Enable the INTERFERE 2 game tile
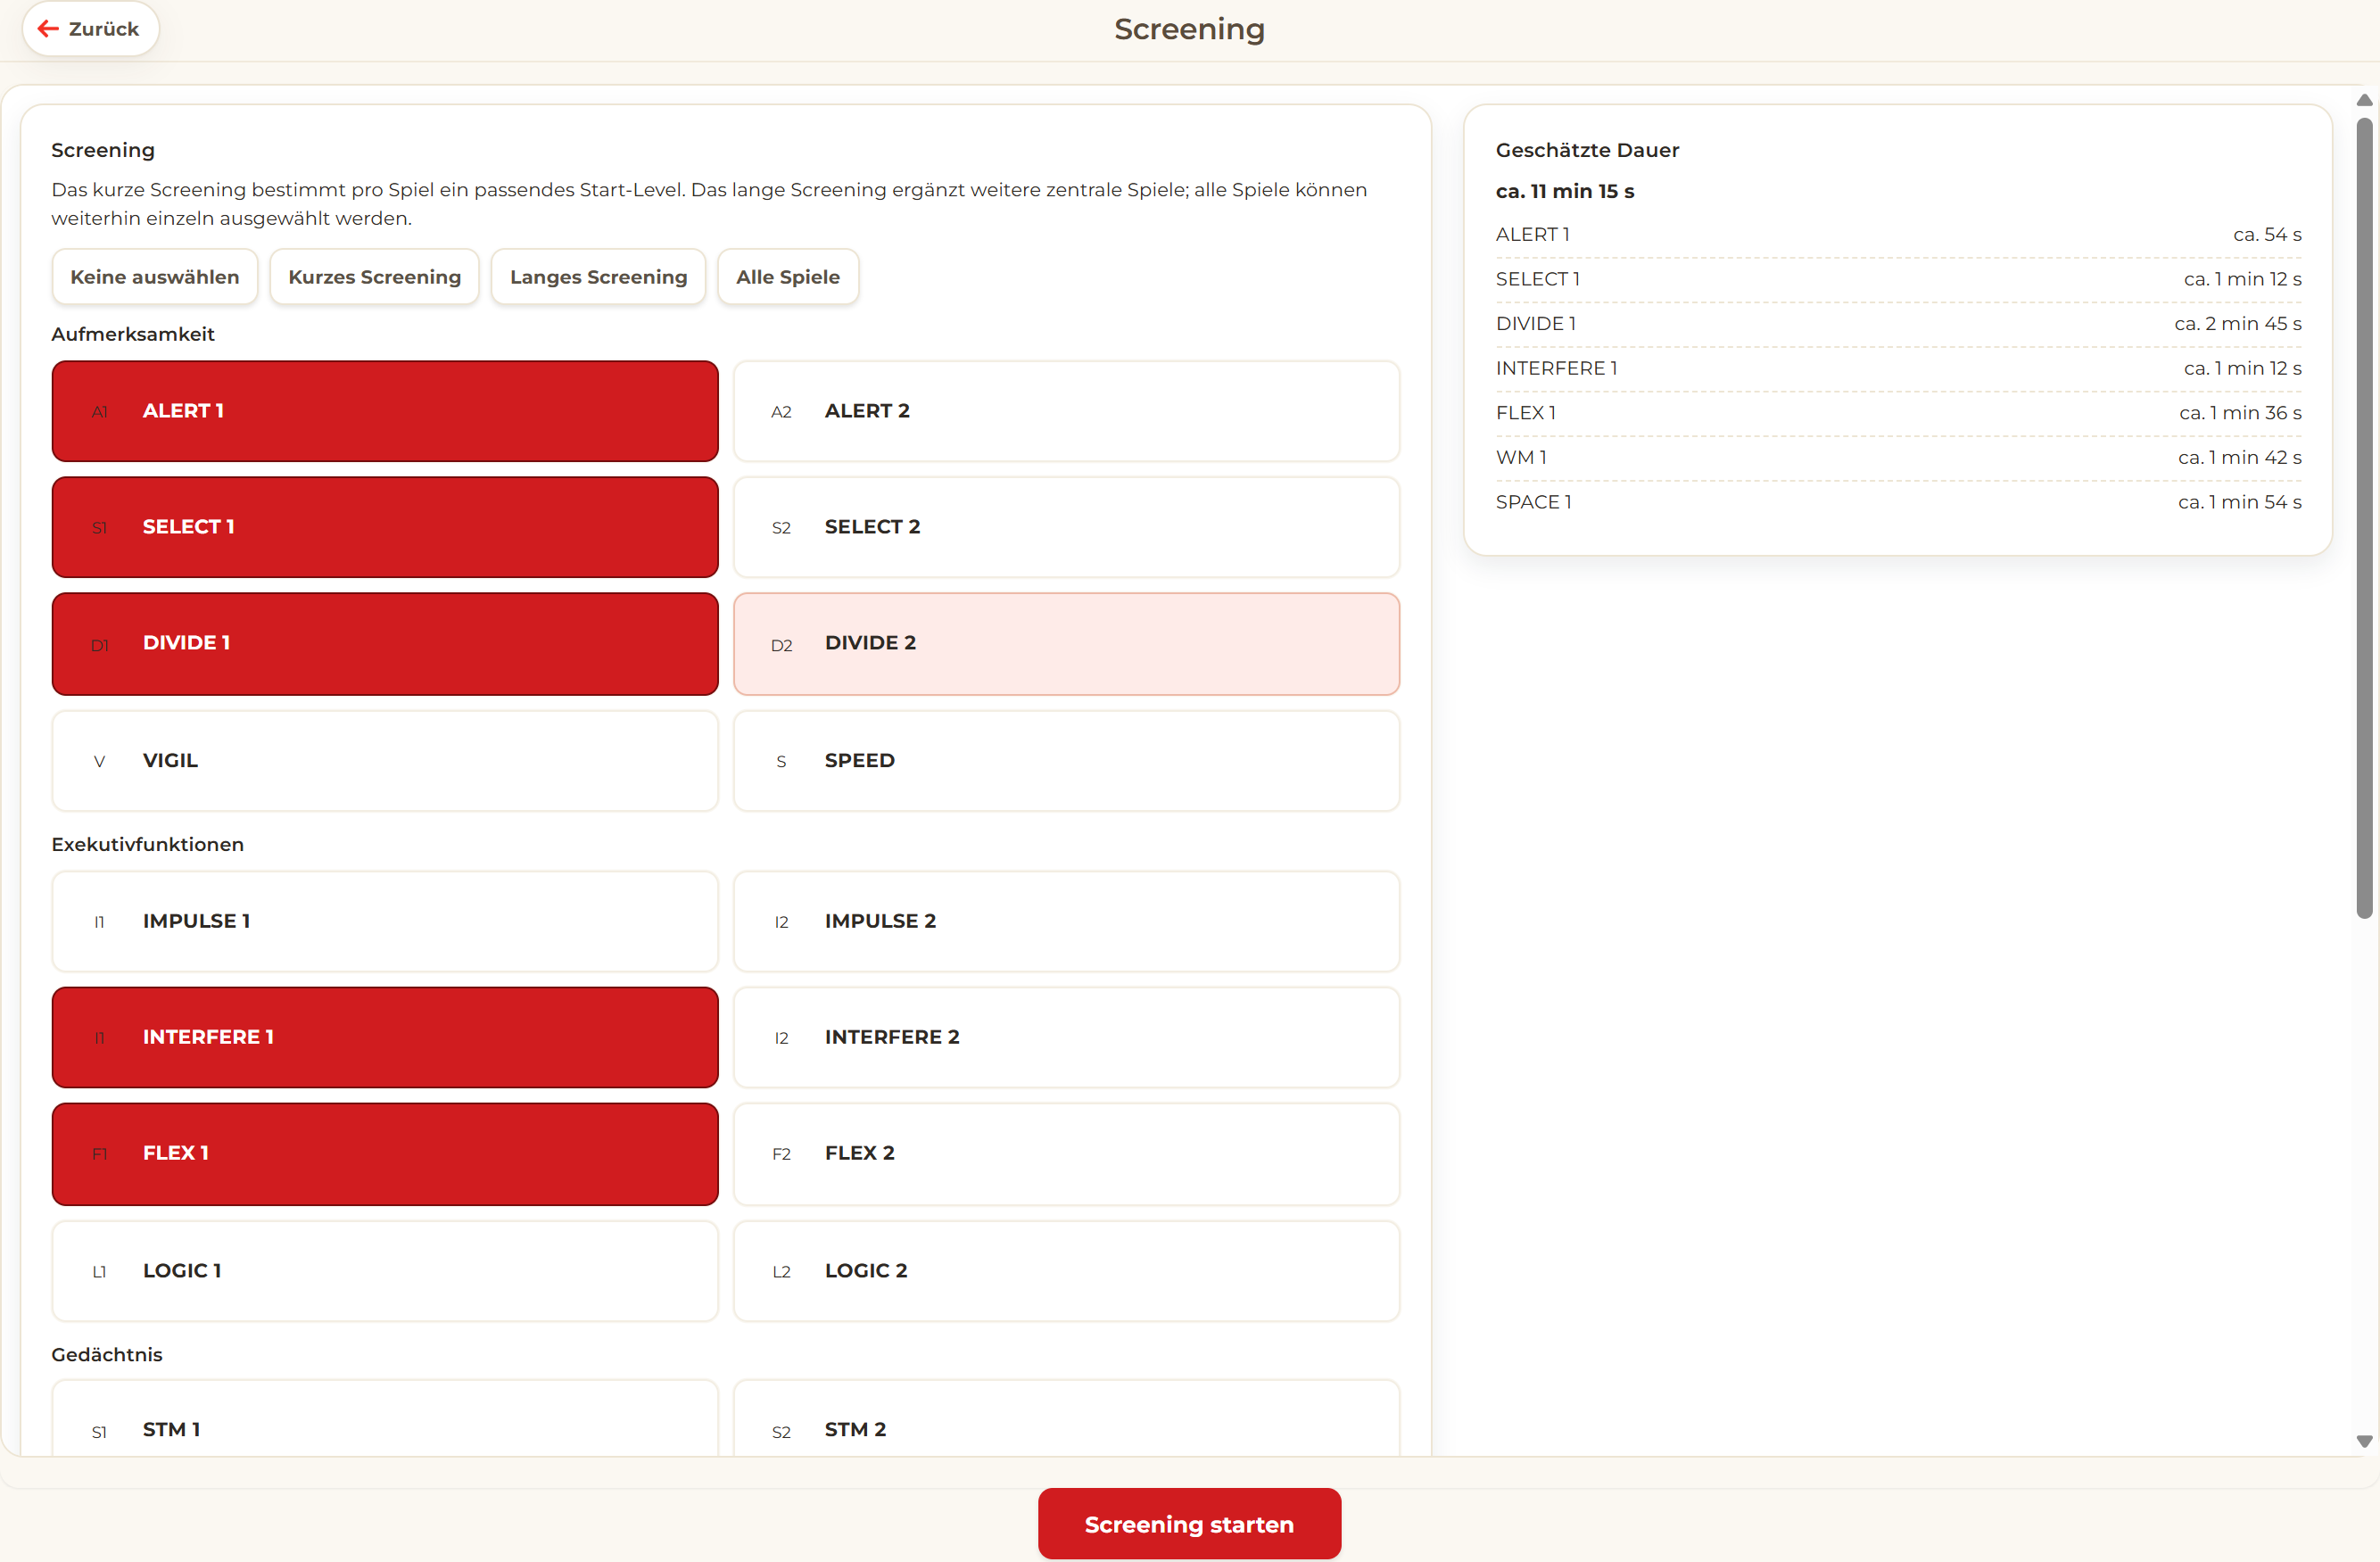The width and height of the screenshot is (2380, 1562). click(x=1067, y=1037)
